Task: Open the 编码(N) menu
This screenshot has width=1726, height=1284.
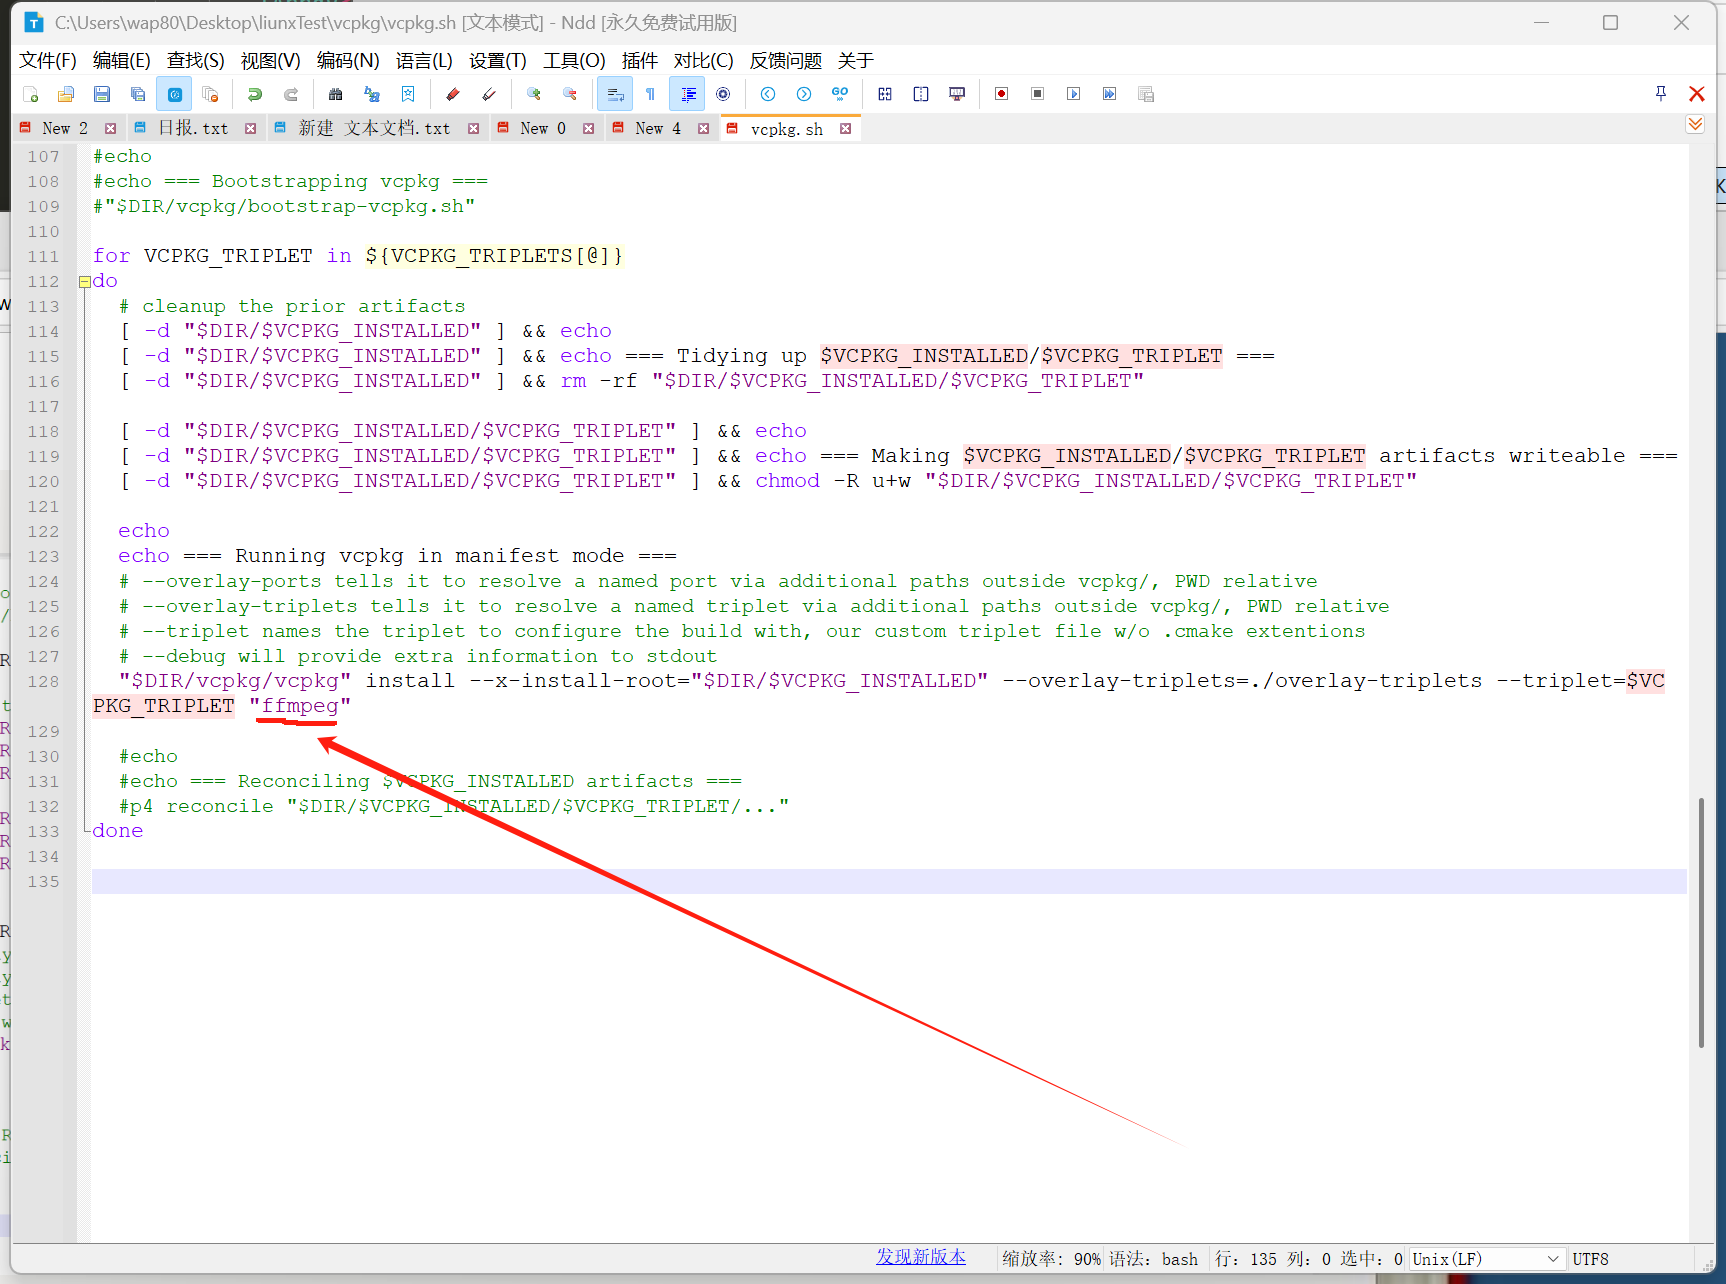Action: pos(348,61)
